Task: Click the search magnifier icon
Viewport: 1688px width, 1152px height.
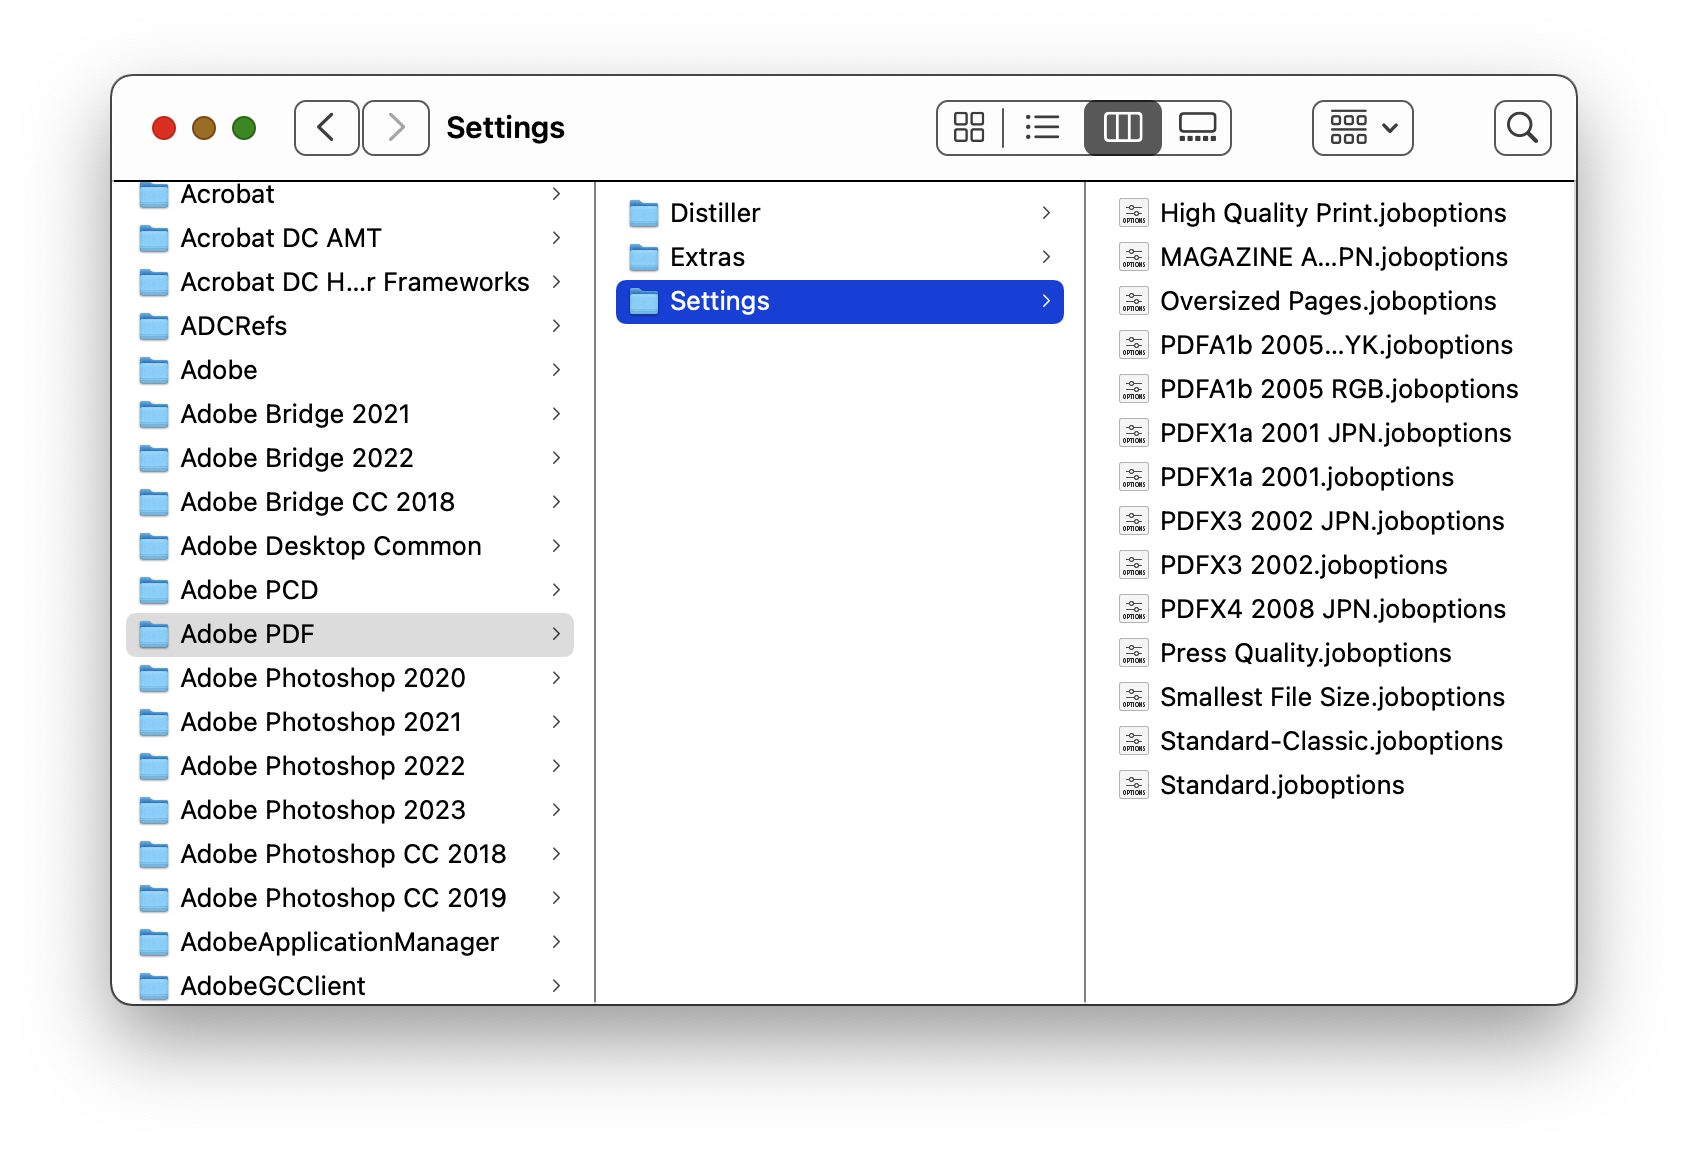Action: click(x=1522, y=128)
